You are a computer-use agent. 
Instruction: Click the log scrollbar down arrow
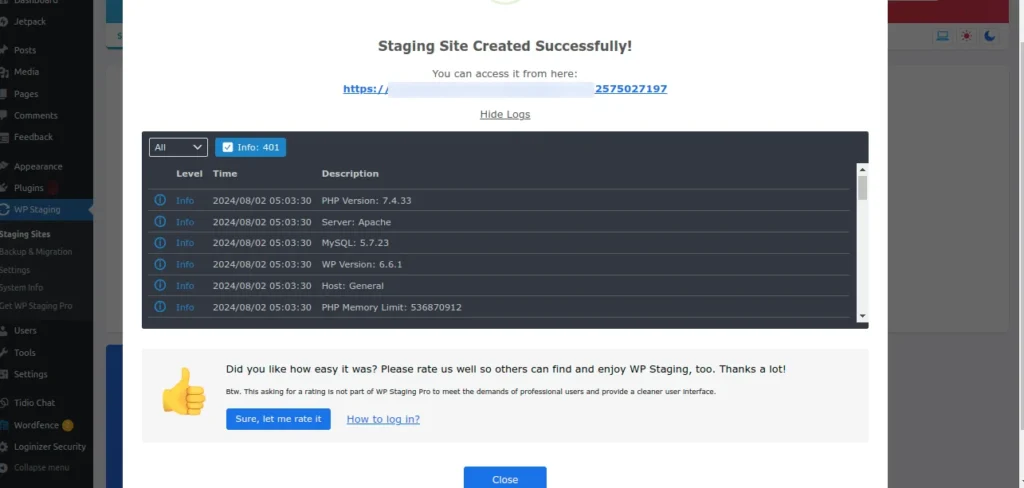pyautogui.click(x=862, y=316)
